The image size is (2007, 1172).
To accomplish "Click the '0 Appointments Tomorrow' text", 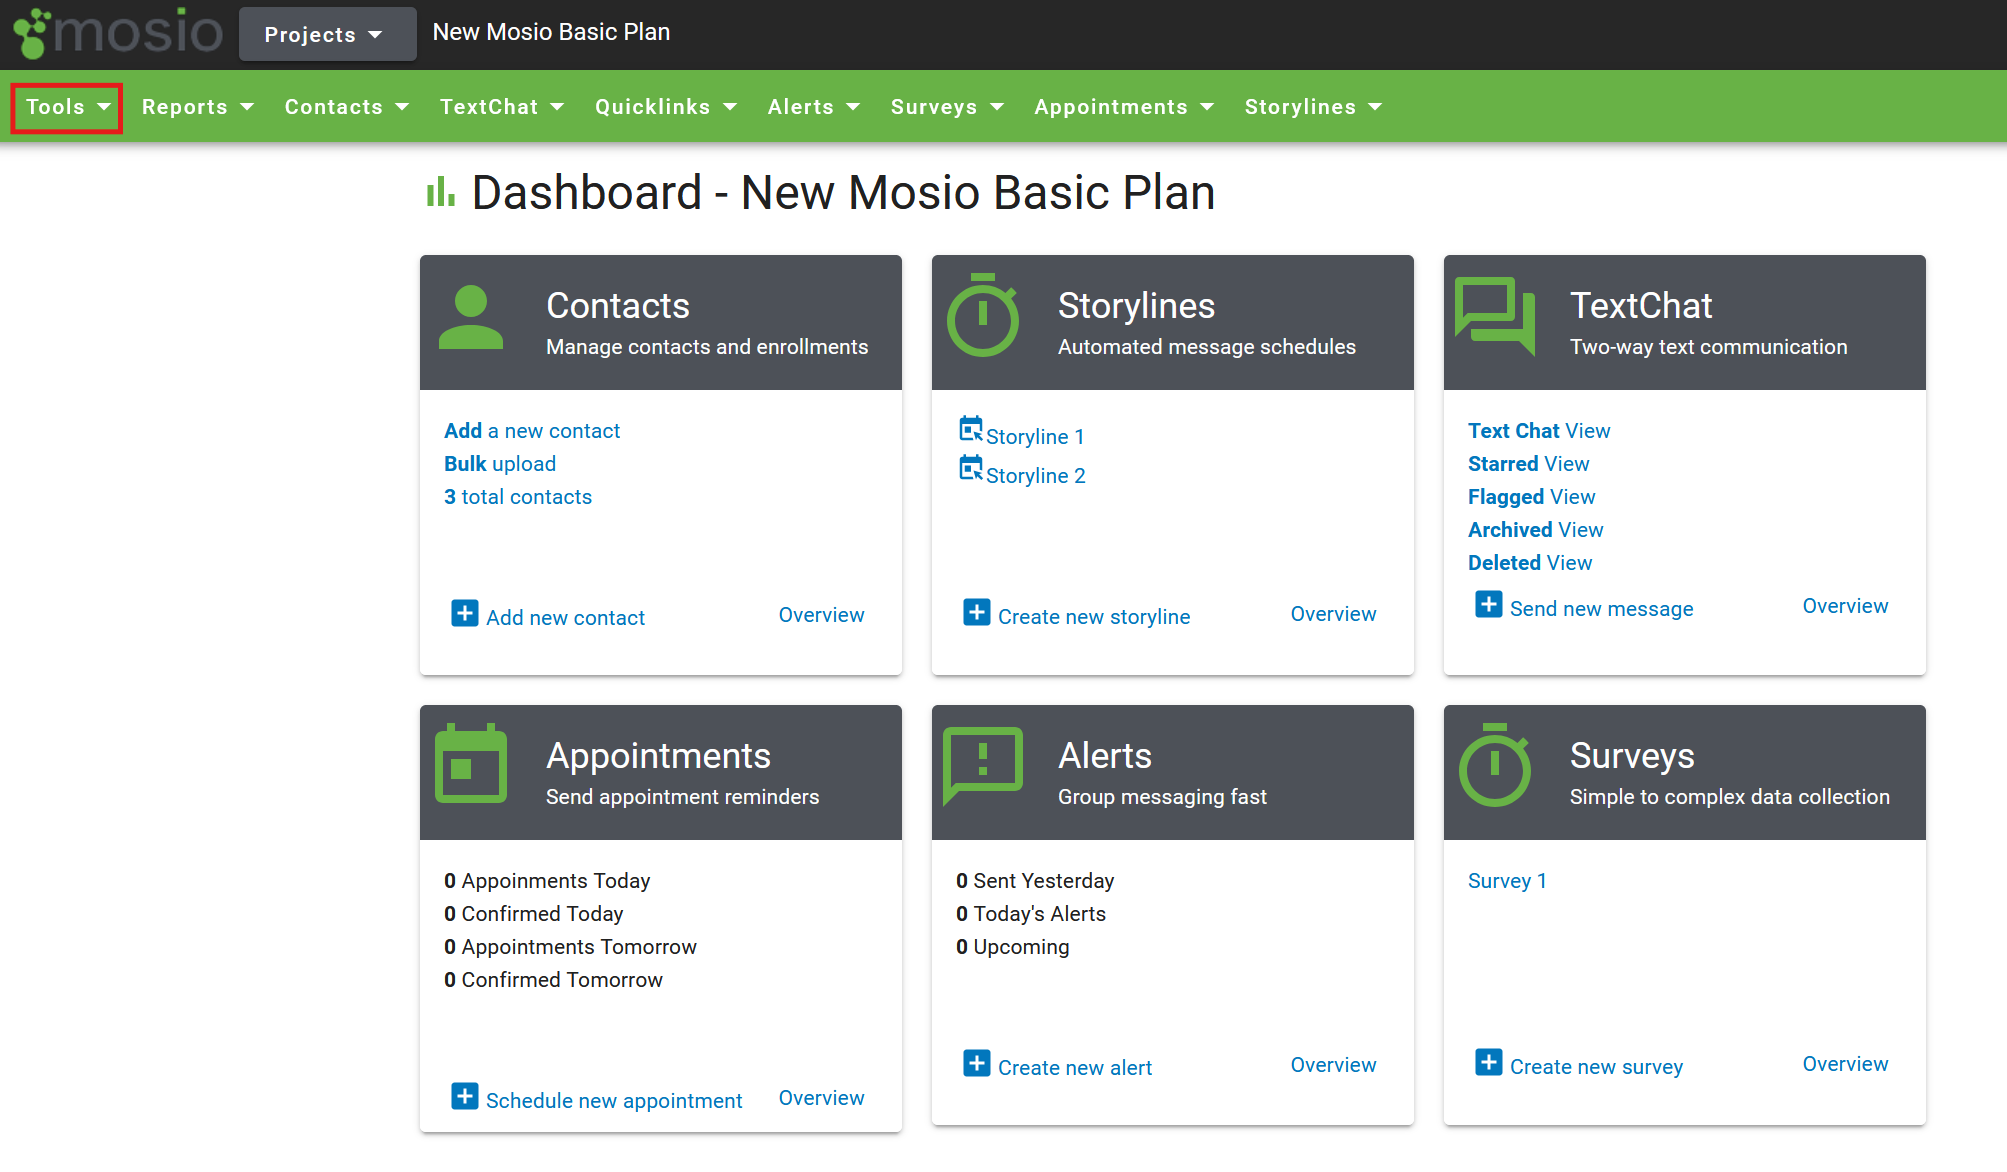I will [x=570, y=947].
